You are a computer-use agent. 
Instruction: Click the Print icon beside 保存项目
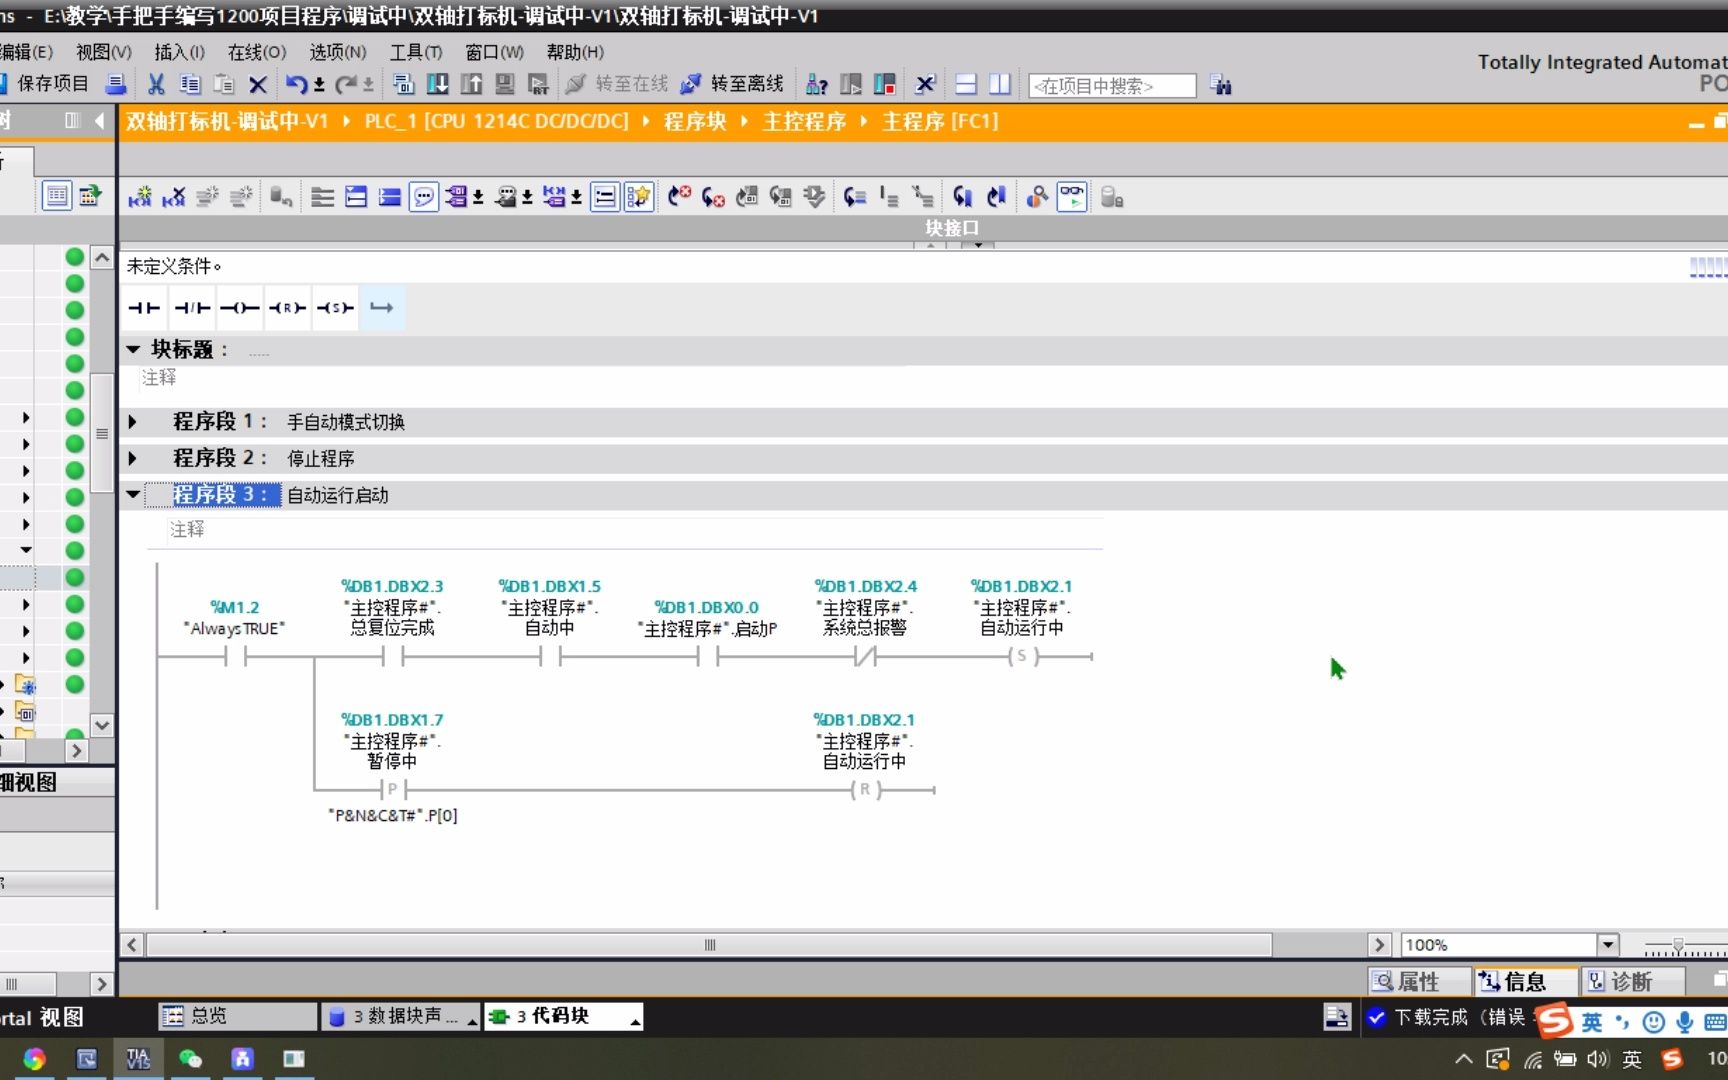pos(116,84)
